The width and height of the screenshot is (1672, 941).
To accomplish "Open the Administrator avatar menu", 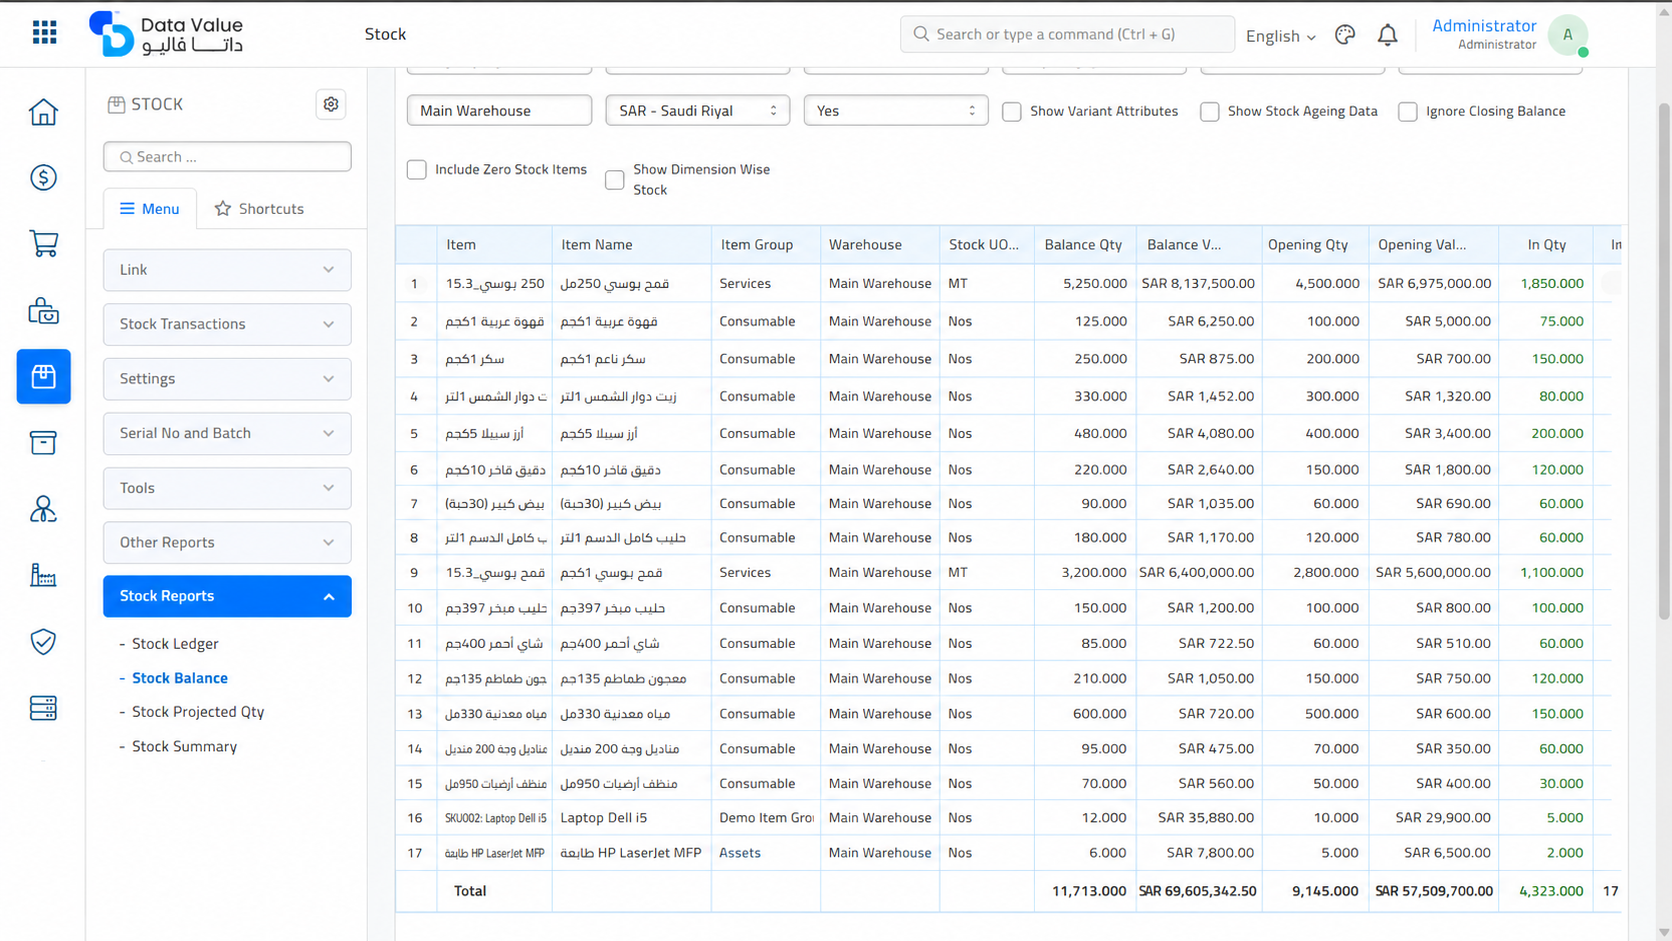I will pyautogui.click(x=1567, y=35).
